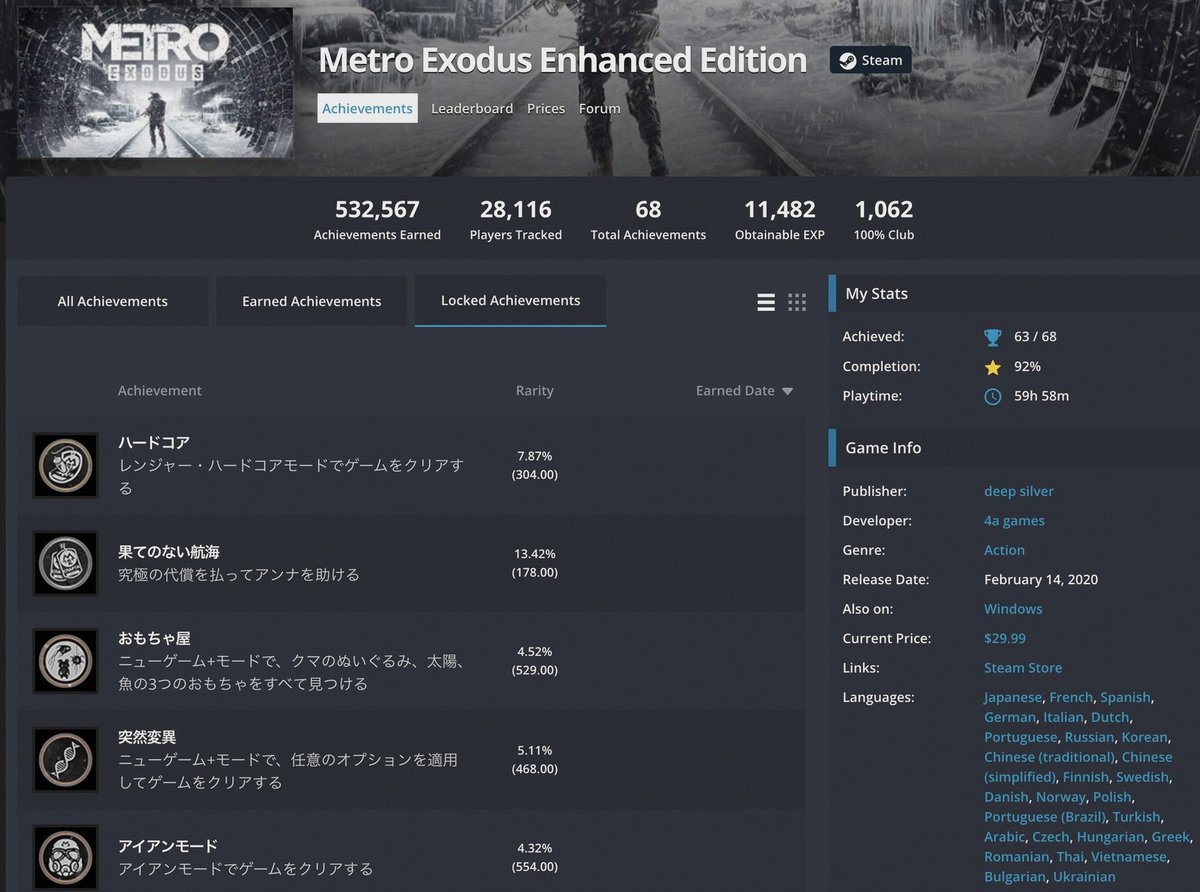Click the ハードコア achievement title
Screen dimensions: 1200x892
[x=154, y=442]
